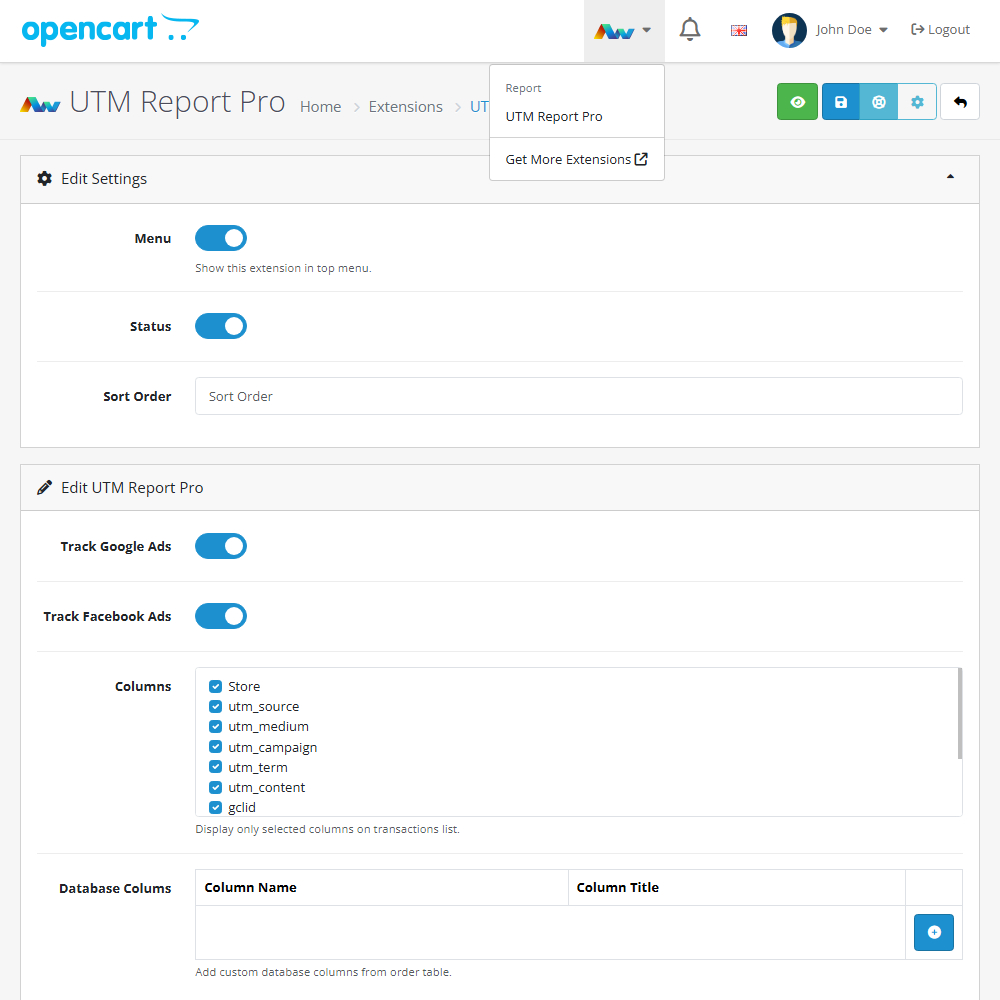Select UTM Report Pro from the menu

(x=554, y=116)
